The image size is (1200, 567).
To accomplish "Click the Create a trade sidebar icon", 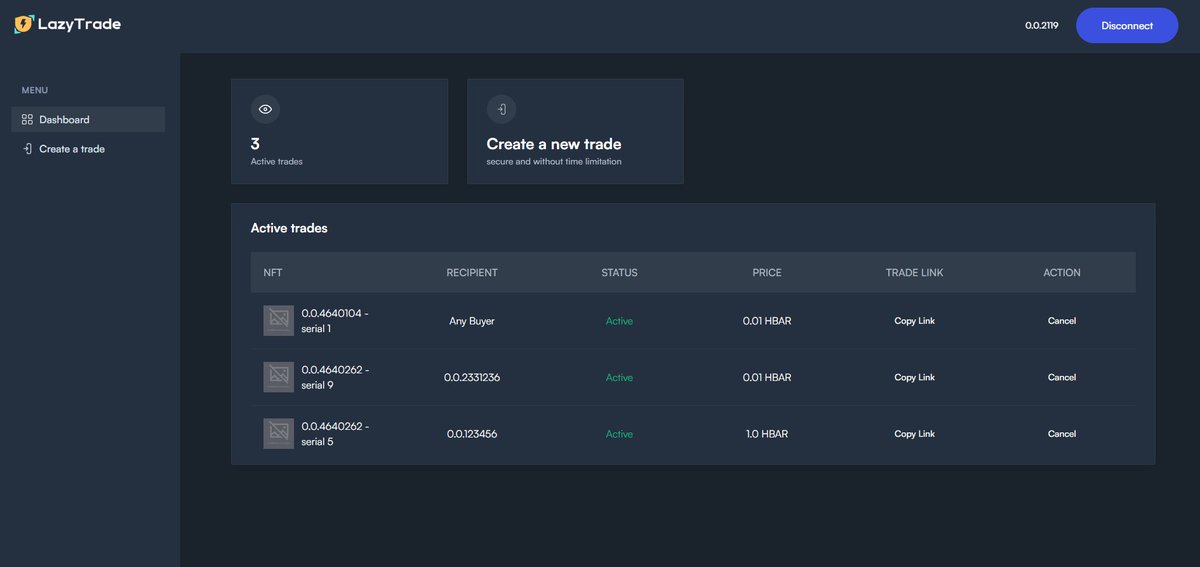I will tap(27, 149).
